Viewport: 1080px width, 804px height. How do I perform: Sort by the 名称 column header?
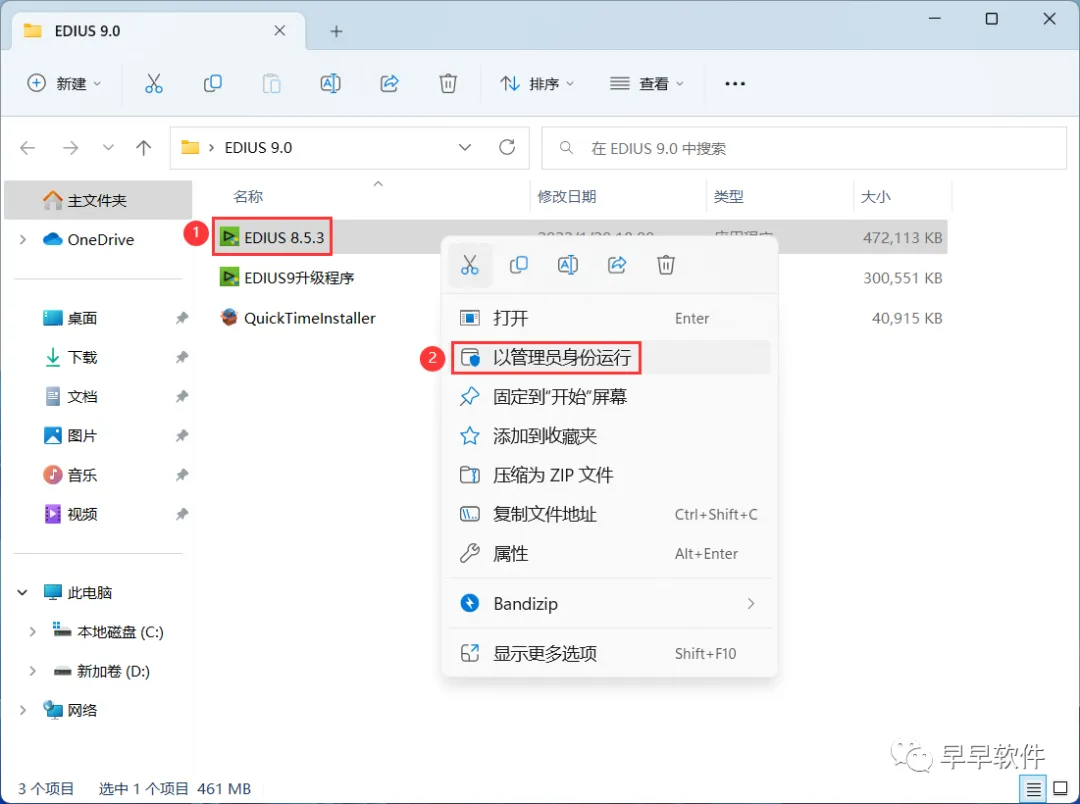click(248, 196)
